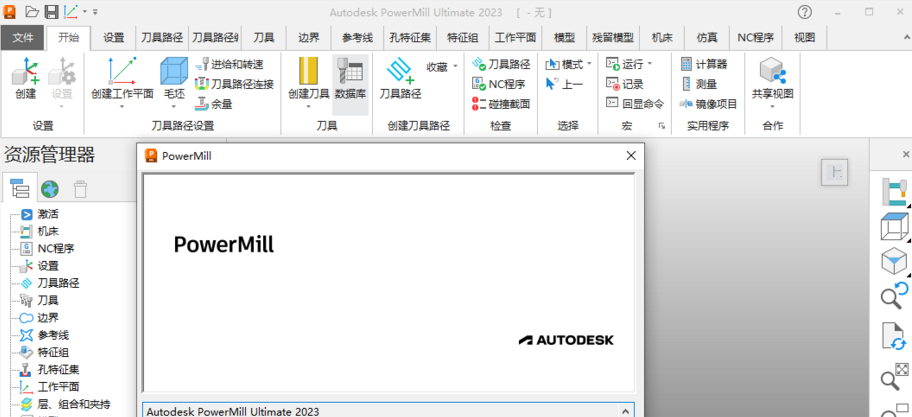
Task: Select the explorer tree view tab icon
Action: pyautogui.click(x=20, y=188)
